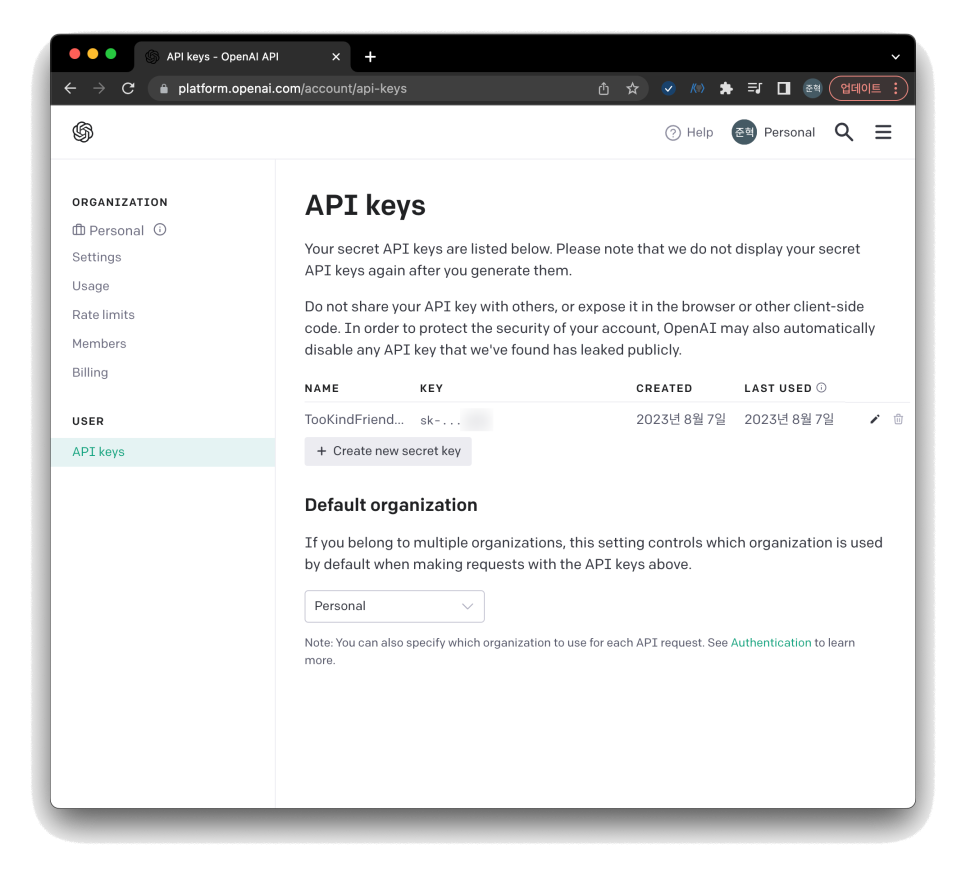Open Rate limits in the sidebar
This screenshot has height=875, width=966.
[x=104, y=315]
